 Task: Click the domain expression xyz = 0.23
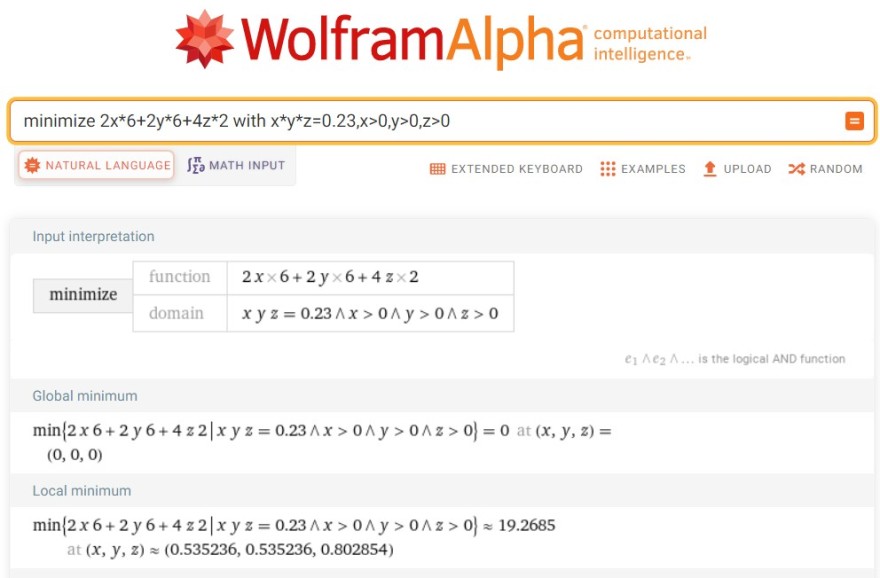coord(370,313)
